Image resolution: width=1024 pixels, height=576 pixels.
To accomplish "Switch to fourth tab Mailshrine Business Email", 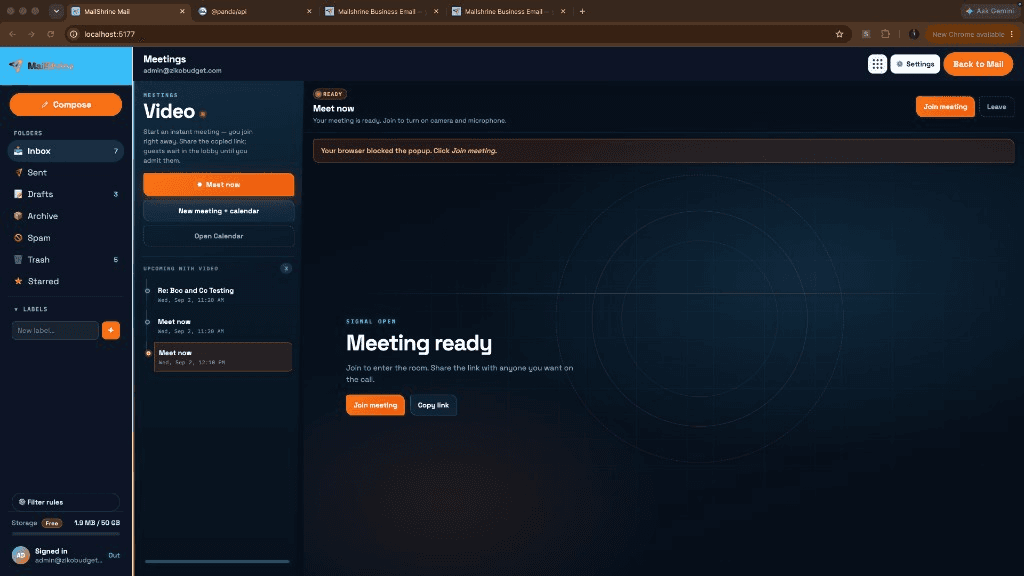I will click(x=508, y=11).
